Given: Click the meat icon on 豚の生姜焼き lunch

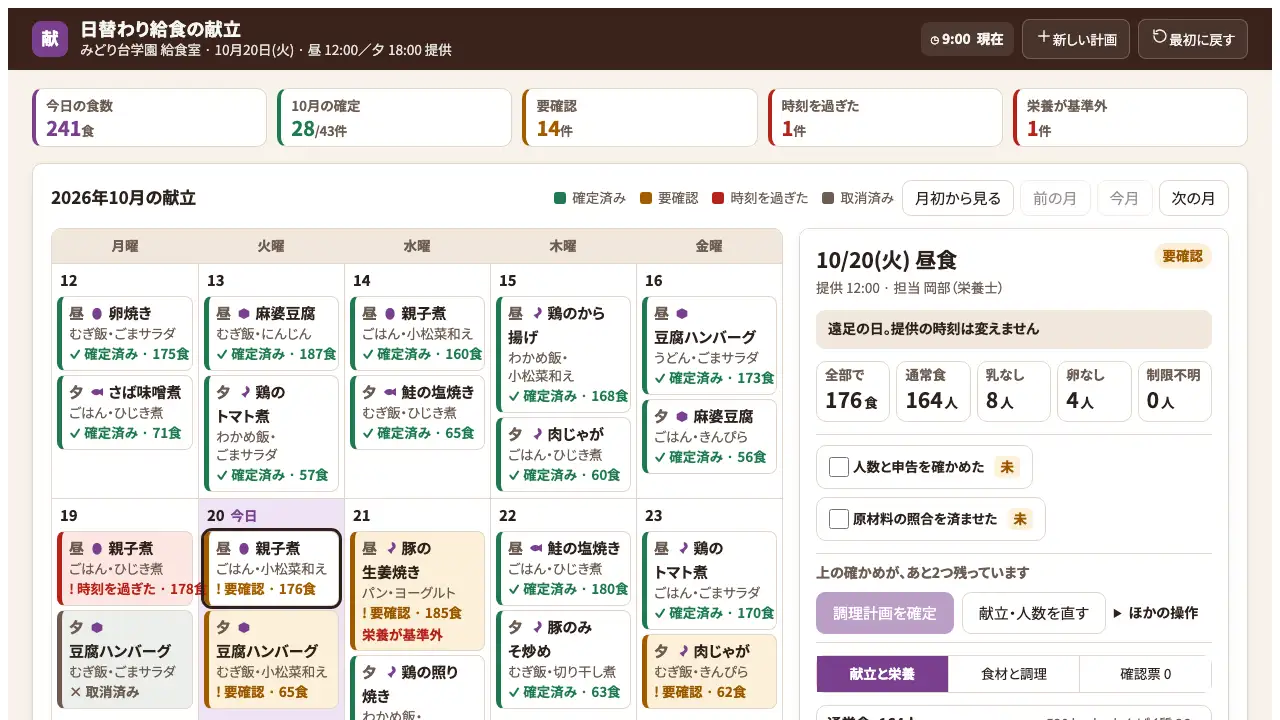Looking at the screenshot, I should click(x=390, y=548).
